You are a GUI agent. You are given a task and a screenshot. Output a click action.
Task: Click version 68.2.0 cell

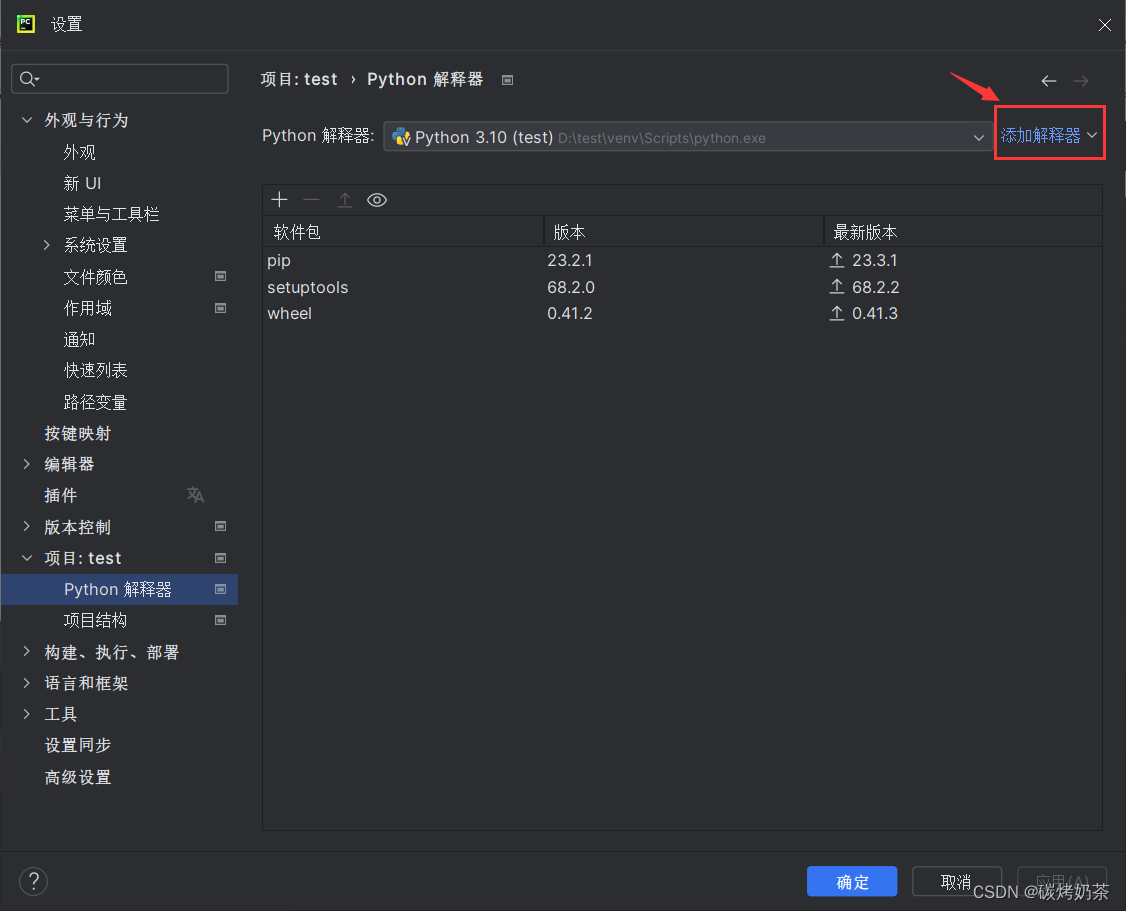[x=571, y=287]
